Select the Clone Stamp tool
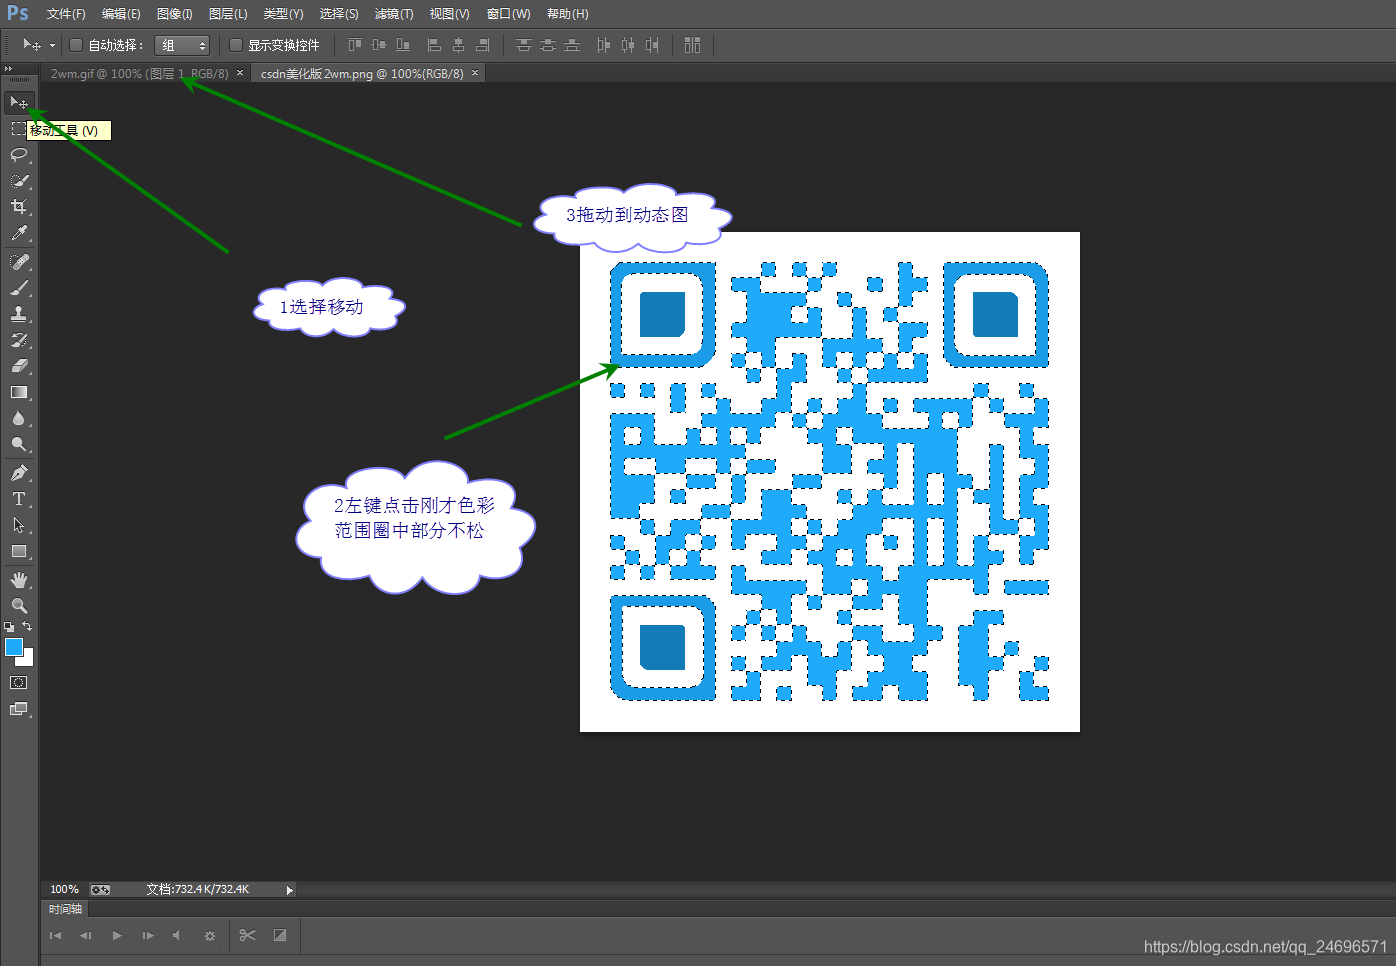The image size is (1396, 966). [19, 314]
